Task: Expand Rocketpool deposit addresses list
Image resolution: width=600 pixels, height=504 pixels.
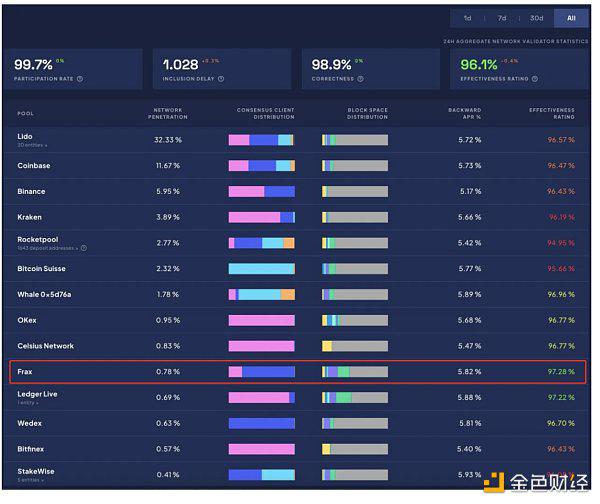Action: click(x=47, y=248)
